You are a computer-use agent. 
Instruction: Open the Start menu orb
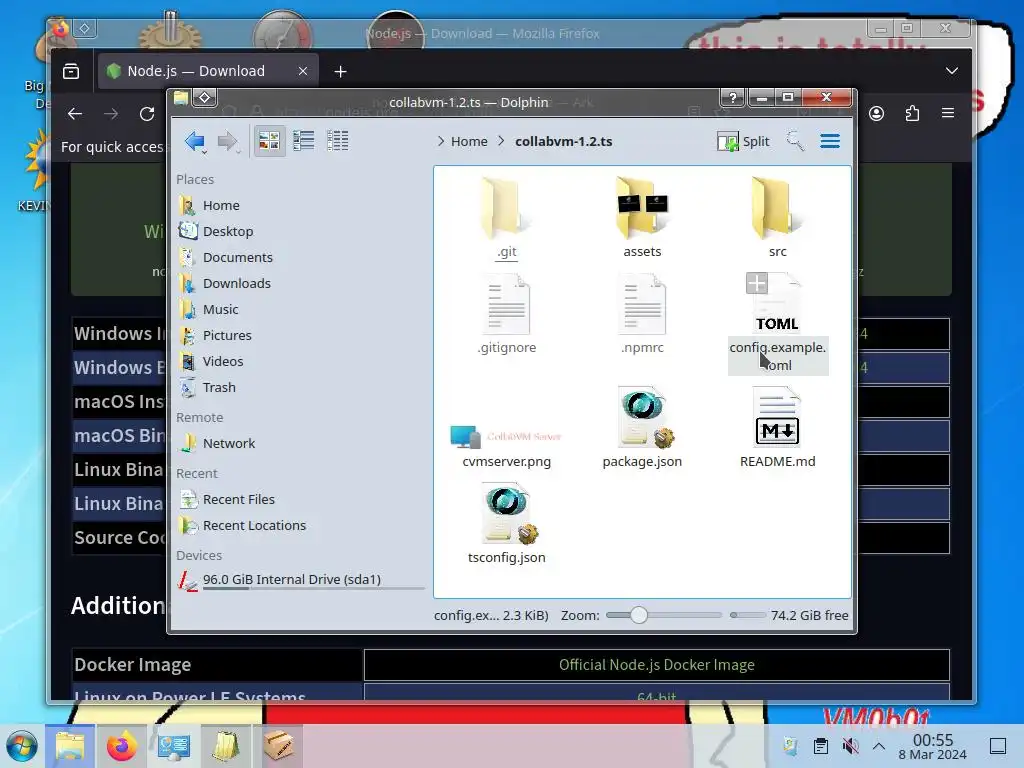[x=22, y=746]
